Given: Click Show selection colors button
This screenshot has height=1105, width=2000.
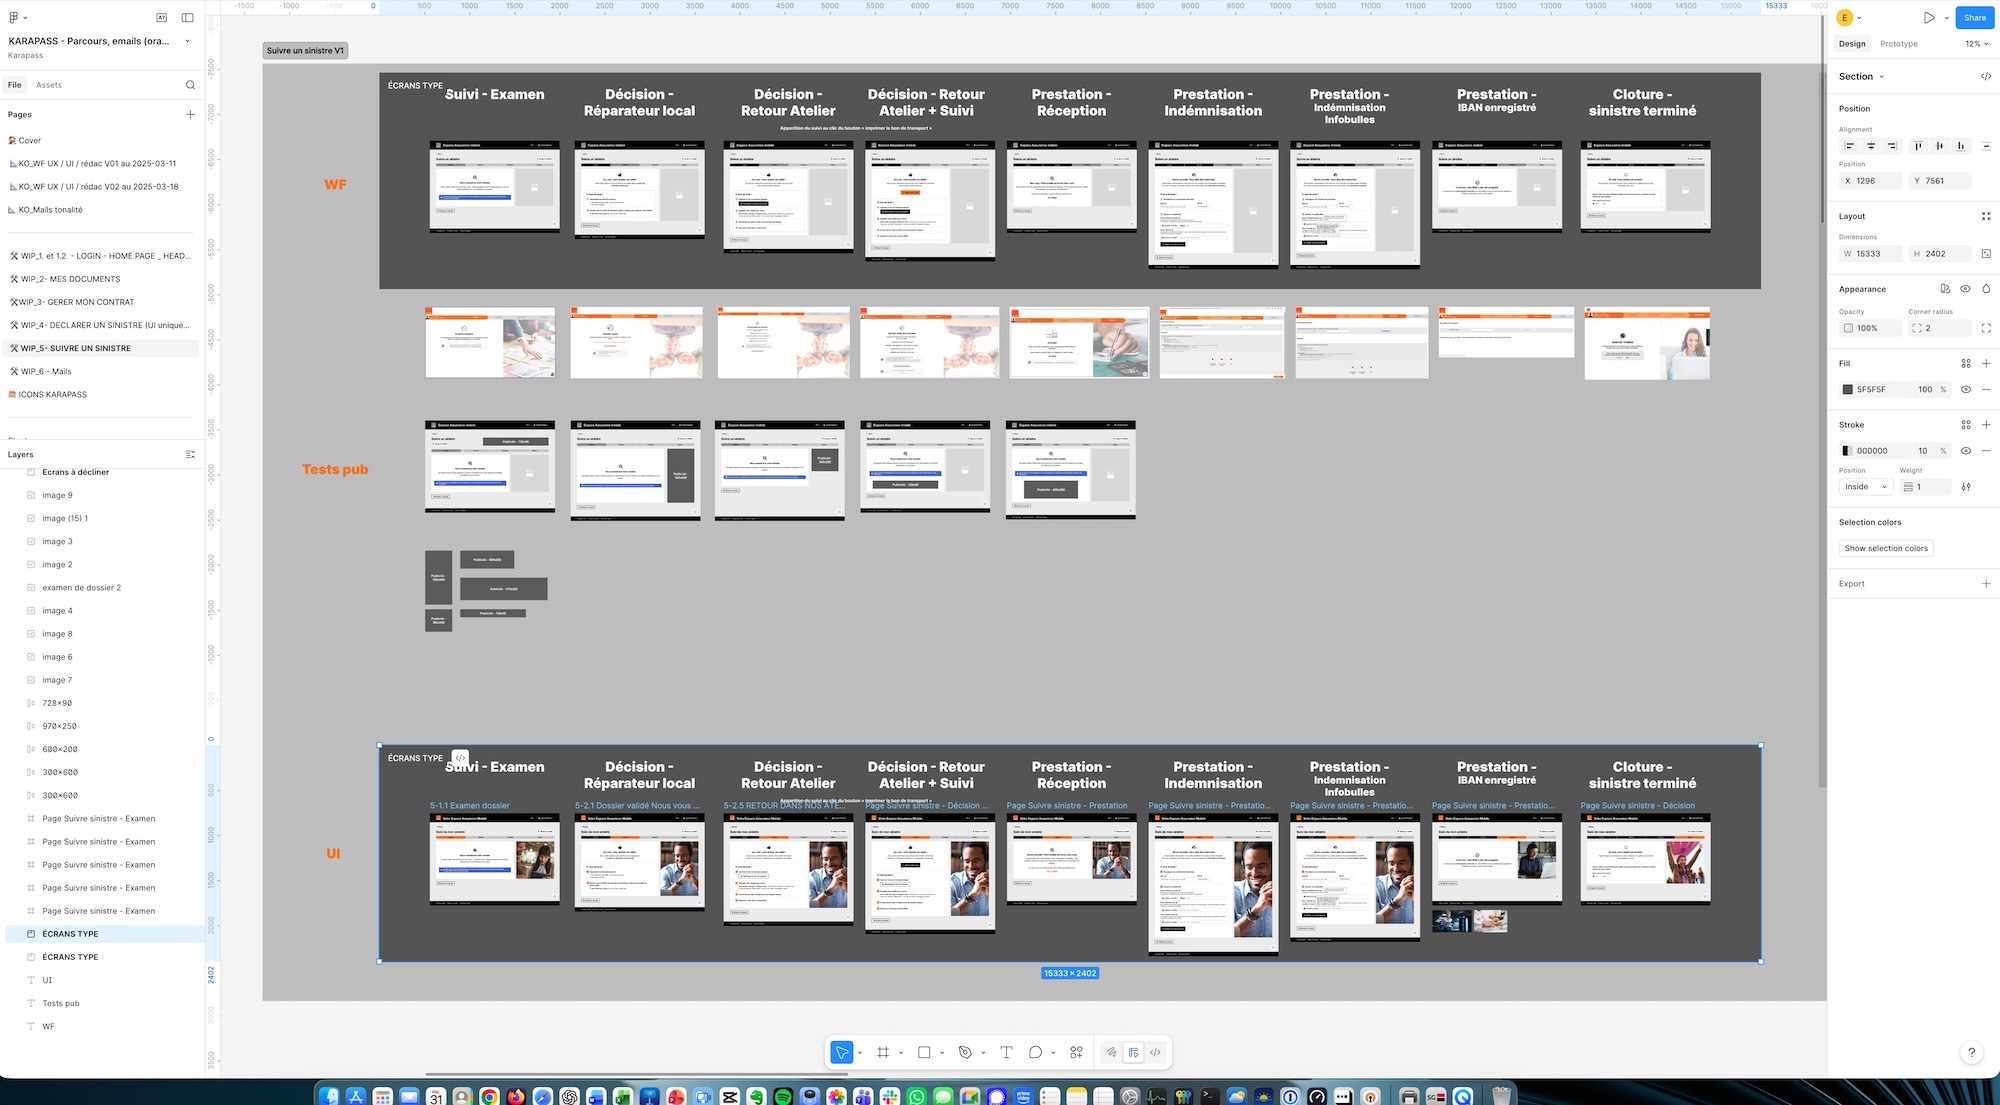Looking at the screenshot, I should (1886, 548).
